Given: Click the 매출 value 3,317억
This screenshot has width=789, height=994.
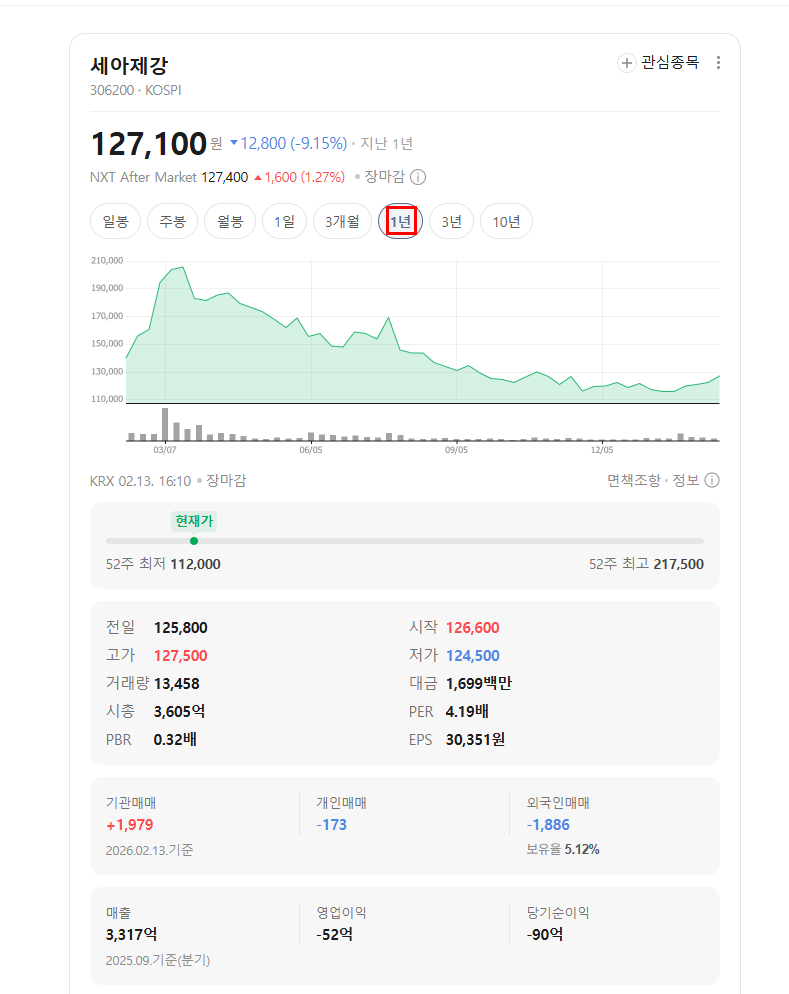Looking at the screenshot, I should click(x=131, y=935).
